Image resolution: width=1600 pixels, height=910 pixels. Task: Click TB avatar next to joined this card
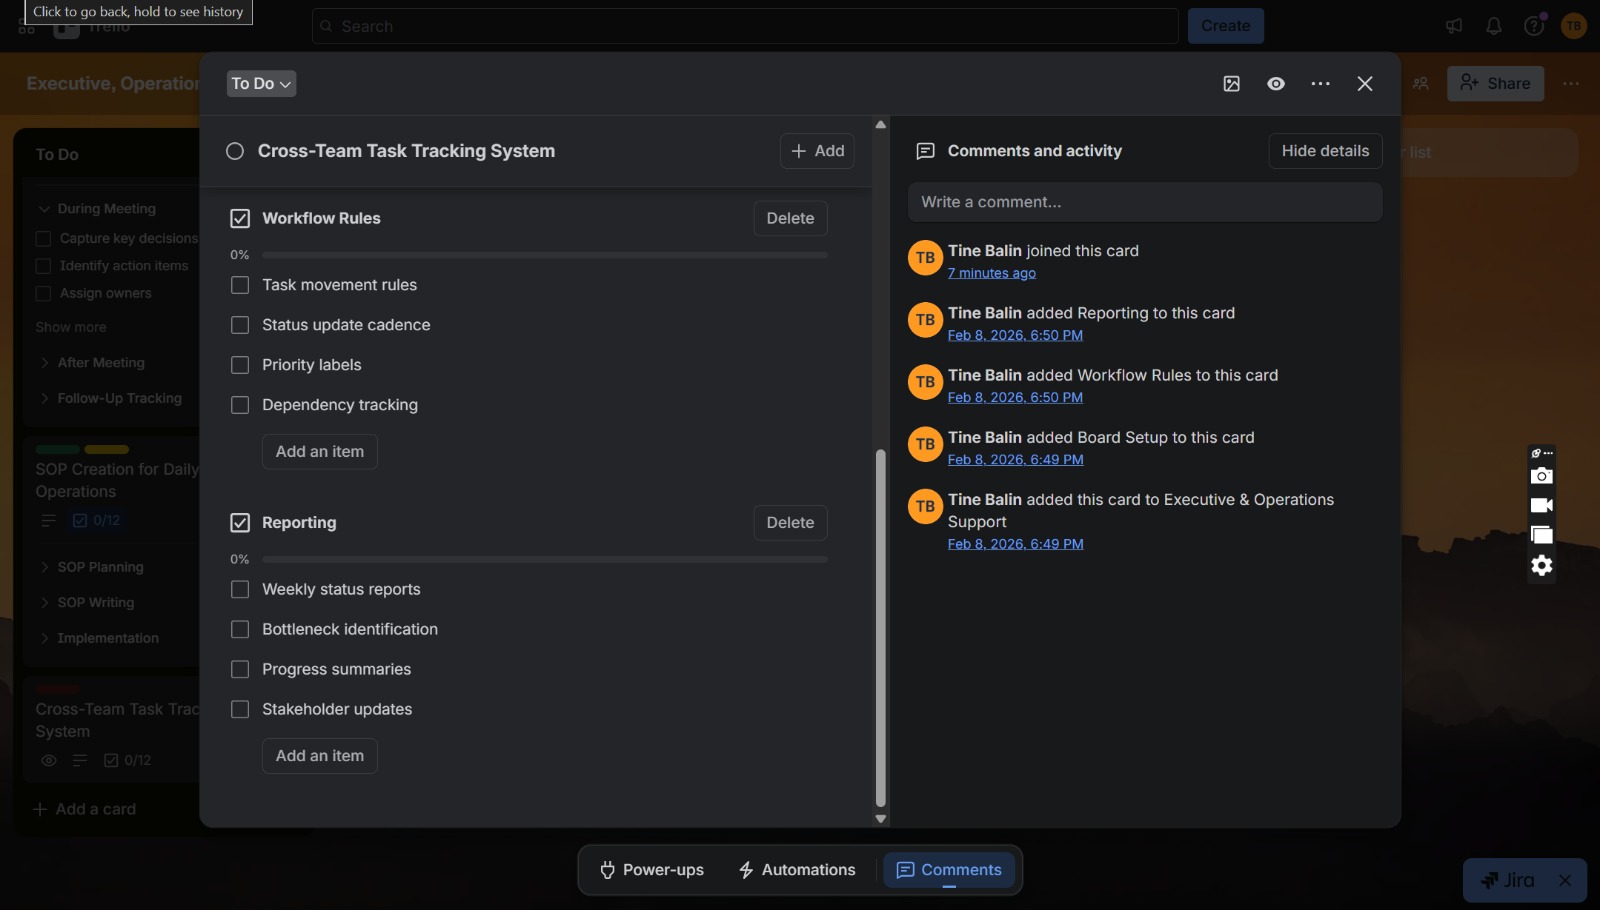(x=925, y=258)
